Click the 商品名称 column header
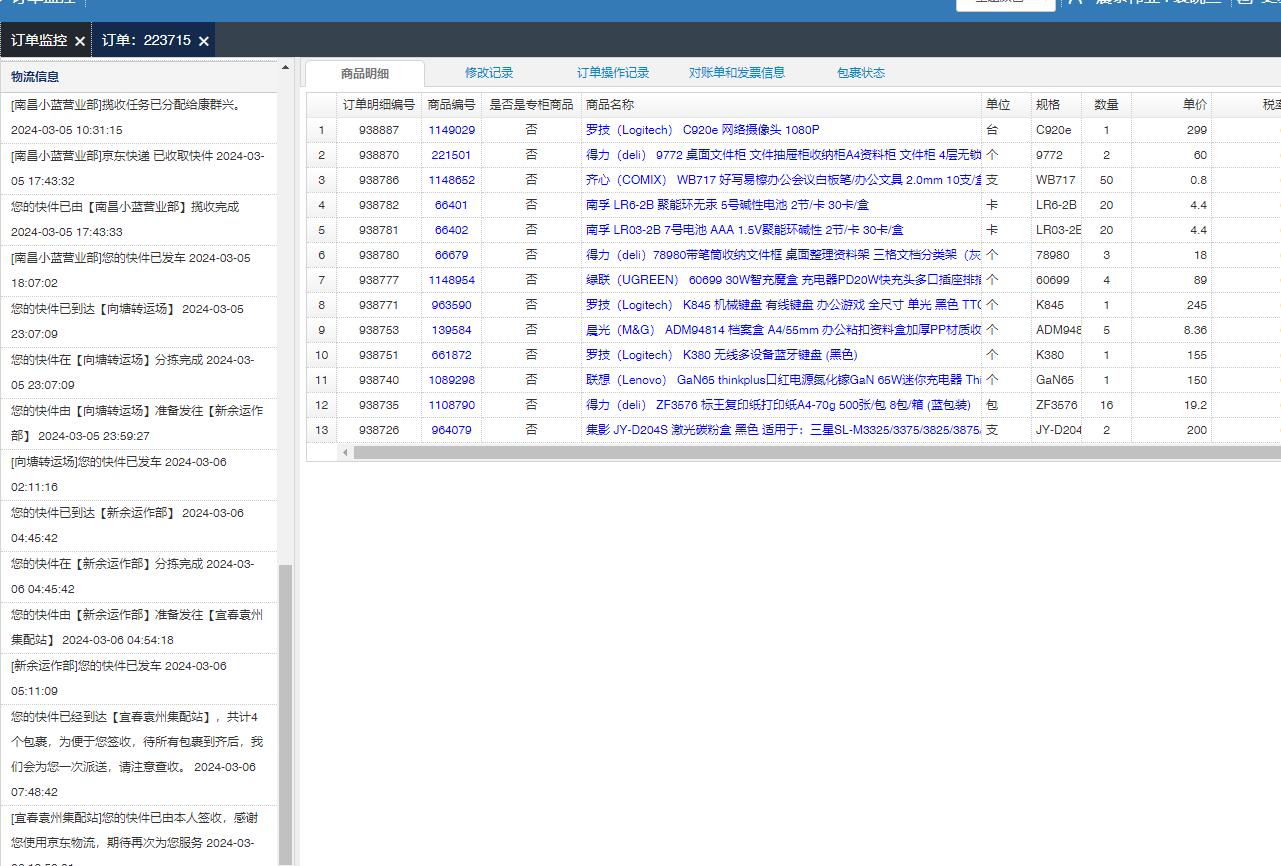The width and height of the screenshot is (1281, 866). (781, 105)
